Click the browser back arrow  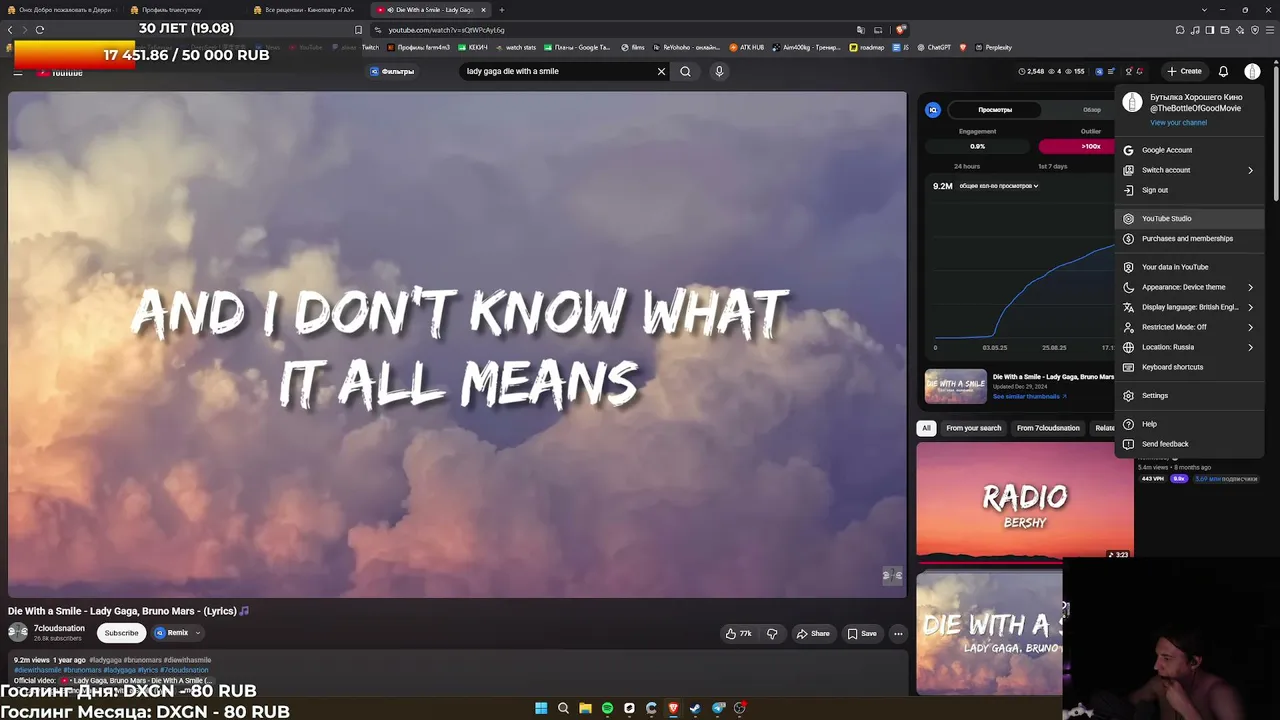[10, 30]
